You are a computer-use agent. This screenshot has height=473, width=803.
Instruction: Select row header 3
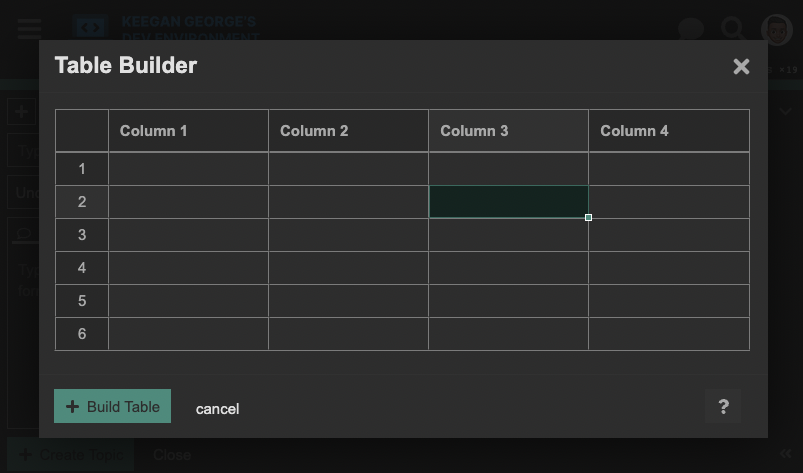pos(82,235)
